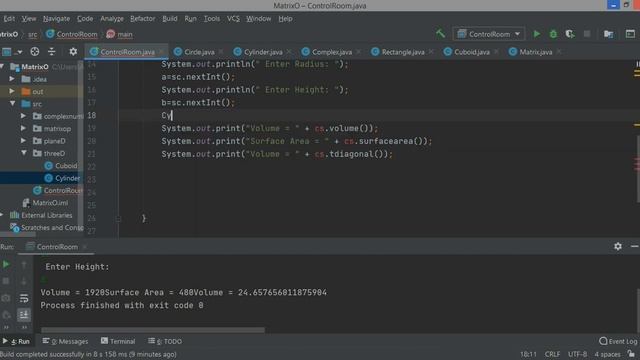
Task: Run ControlRoom with green play button
Action: (537, 34)
